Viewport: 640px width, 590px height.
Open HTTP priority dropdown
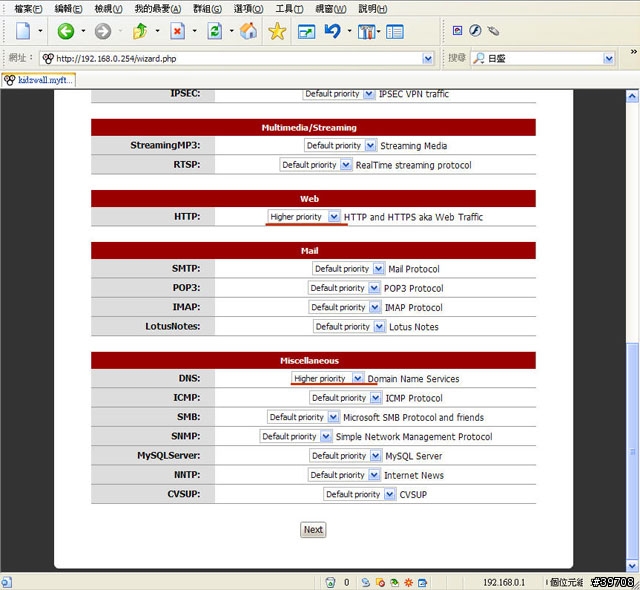click(x=303, y=217)
